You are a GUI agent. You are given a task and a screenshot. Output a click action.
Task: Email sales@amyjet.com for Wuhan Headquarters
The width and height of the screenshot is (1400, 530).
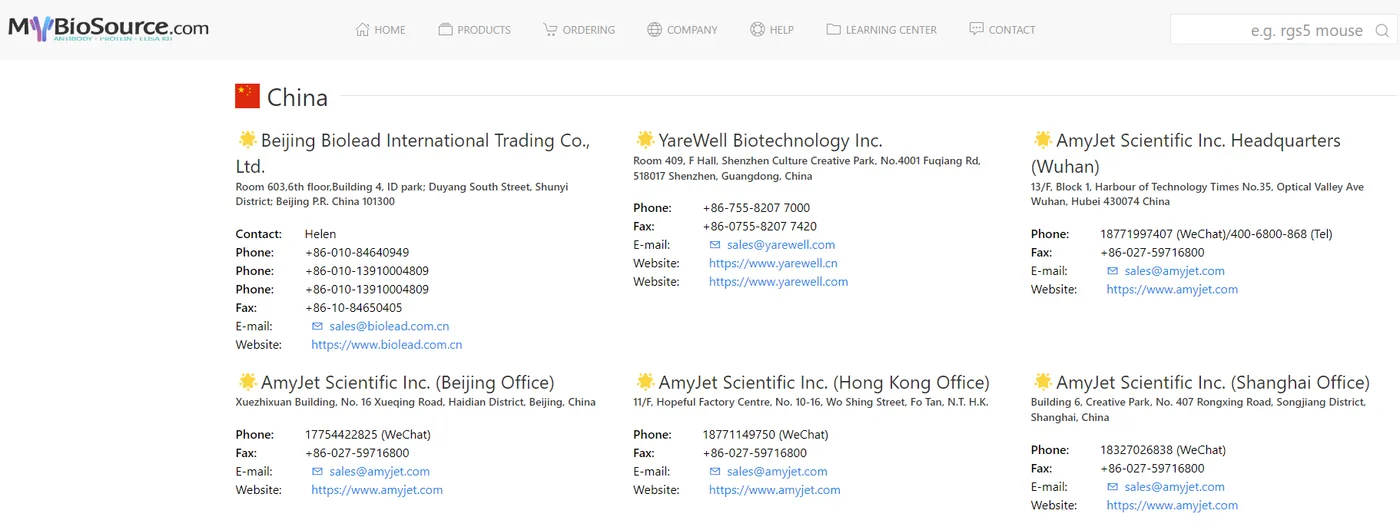click(1175, 271)
